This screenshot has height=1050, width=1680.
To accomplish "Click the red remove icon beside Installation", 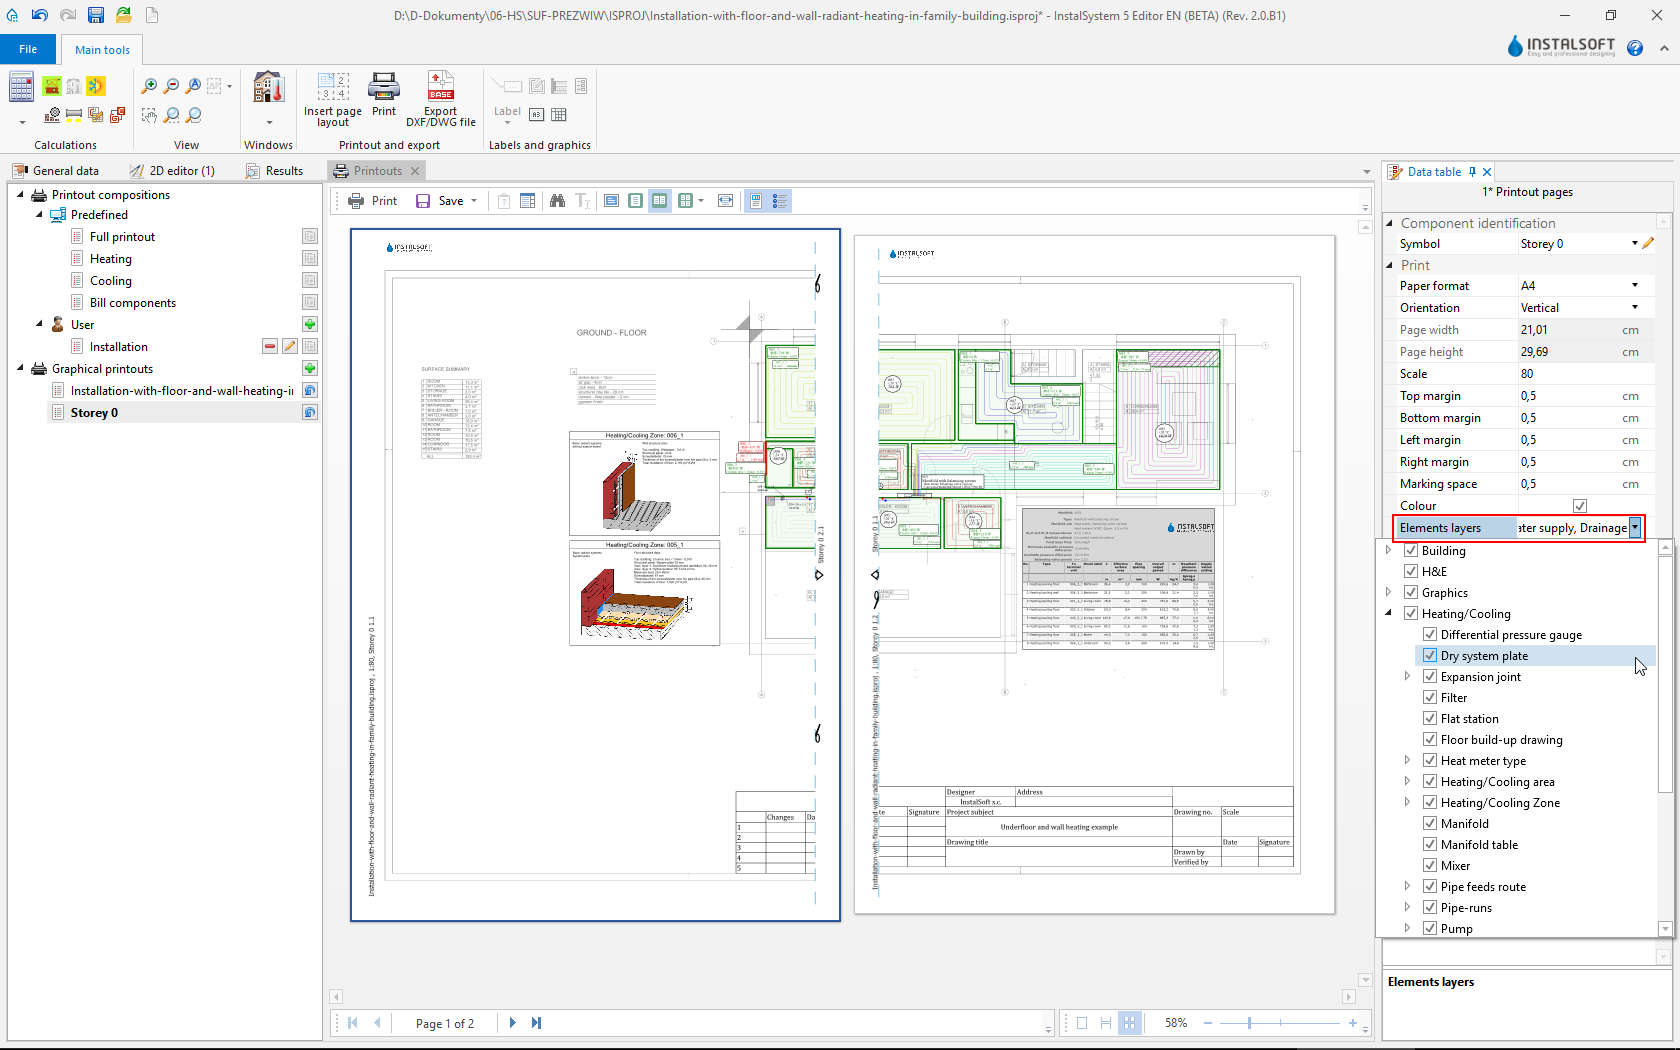I will [x=270, y=347].
